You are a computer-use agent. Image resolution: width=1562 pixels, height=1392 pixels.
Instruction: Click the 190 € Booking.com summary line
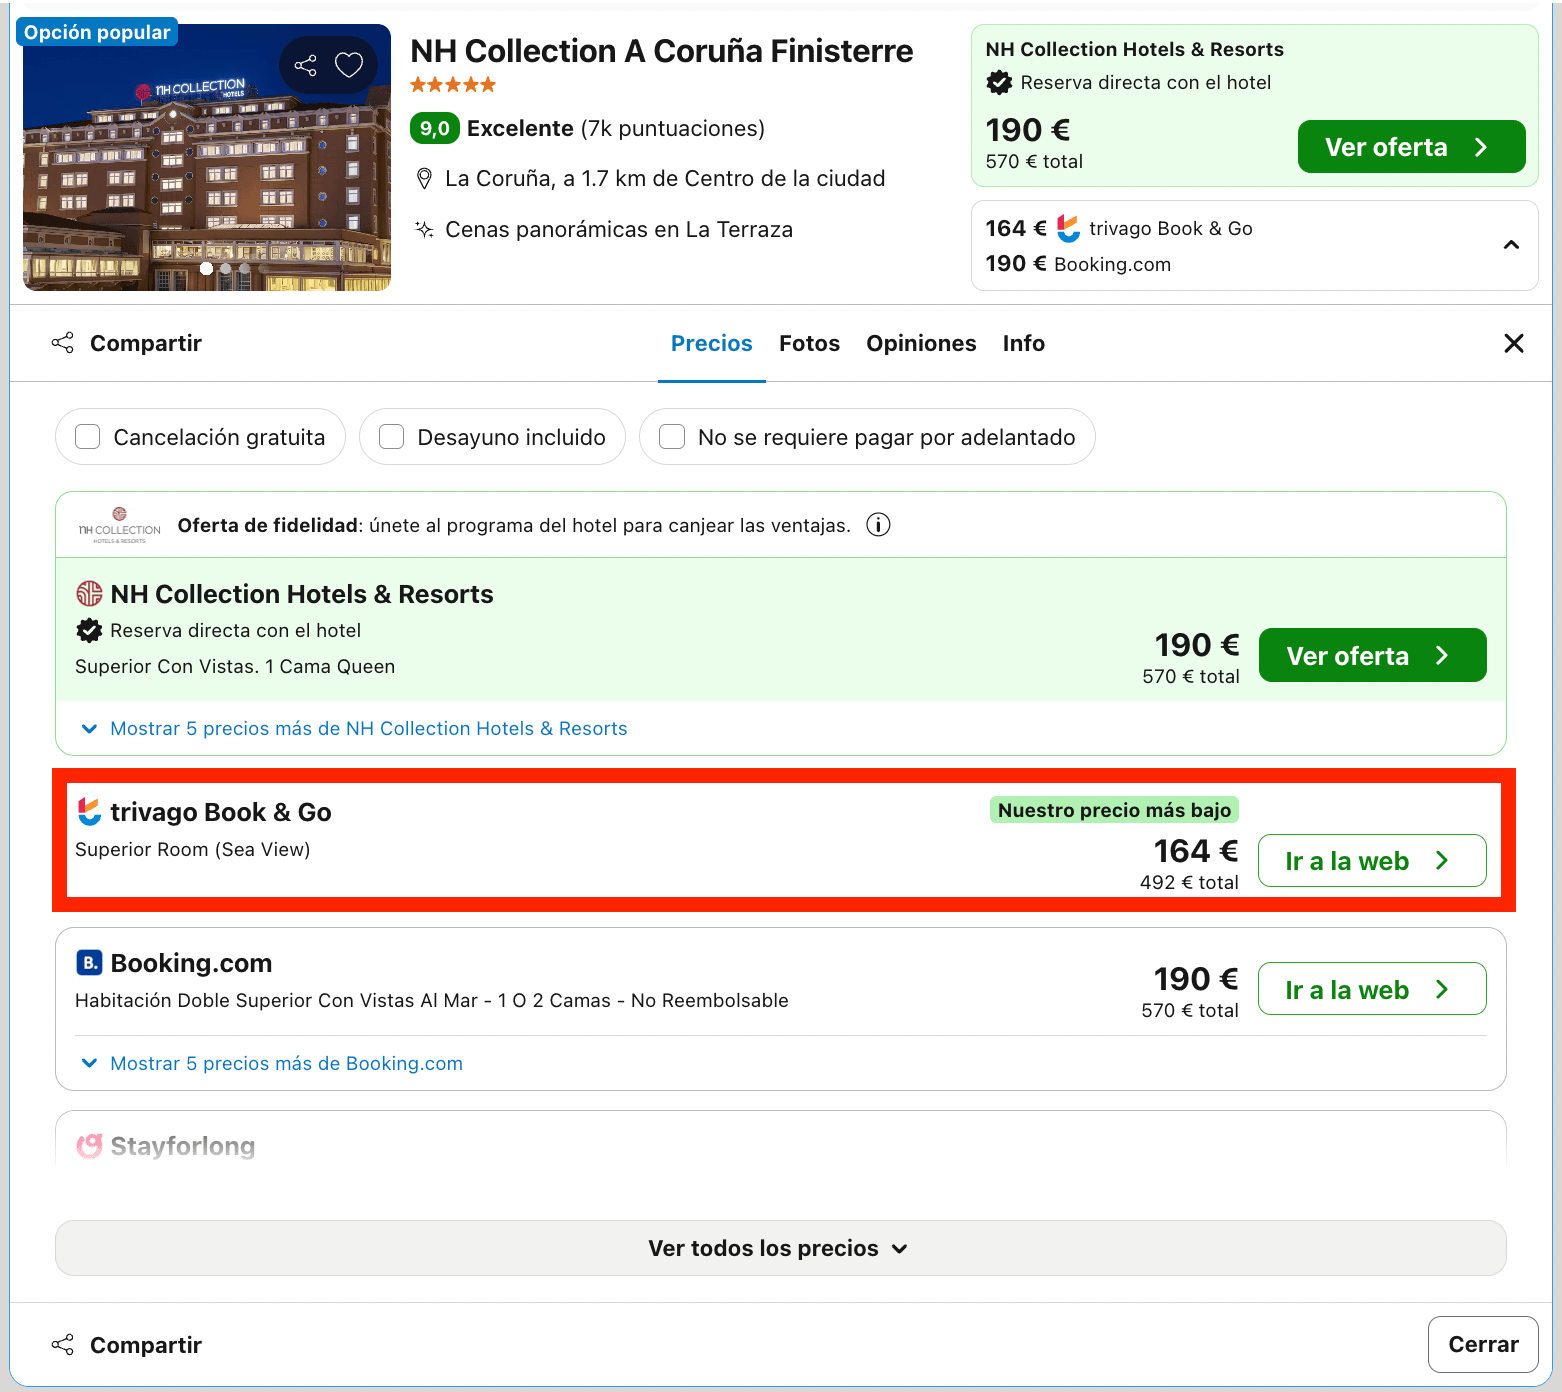pyautogui.click(x=1078, y=264)
